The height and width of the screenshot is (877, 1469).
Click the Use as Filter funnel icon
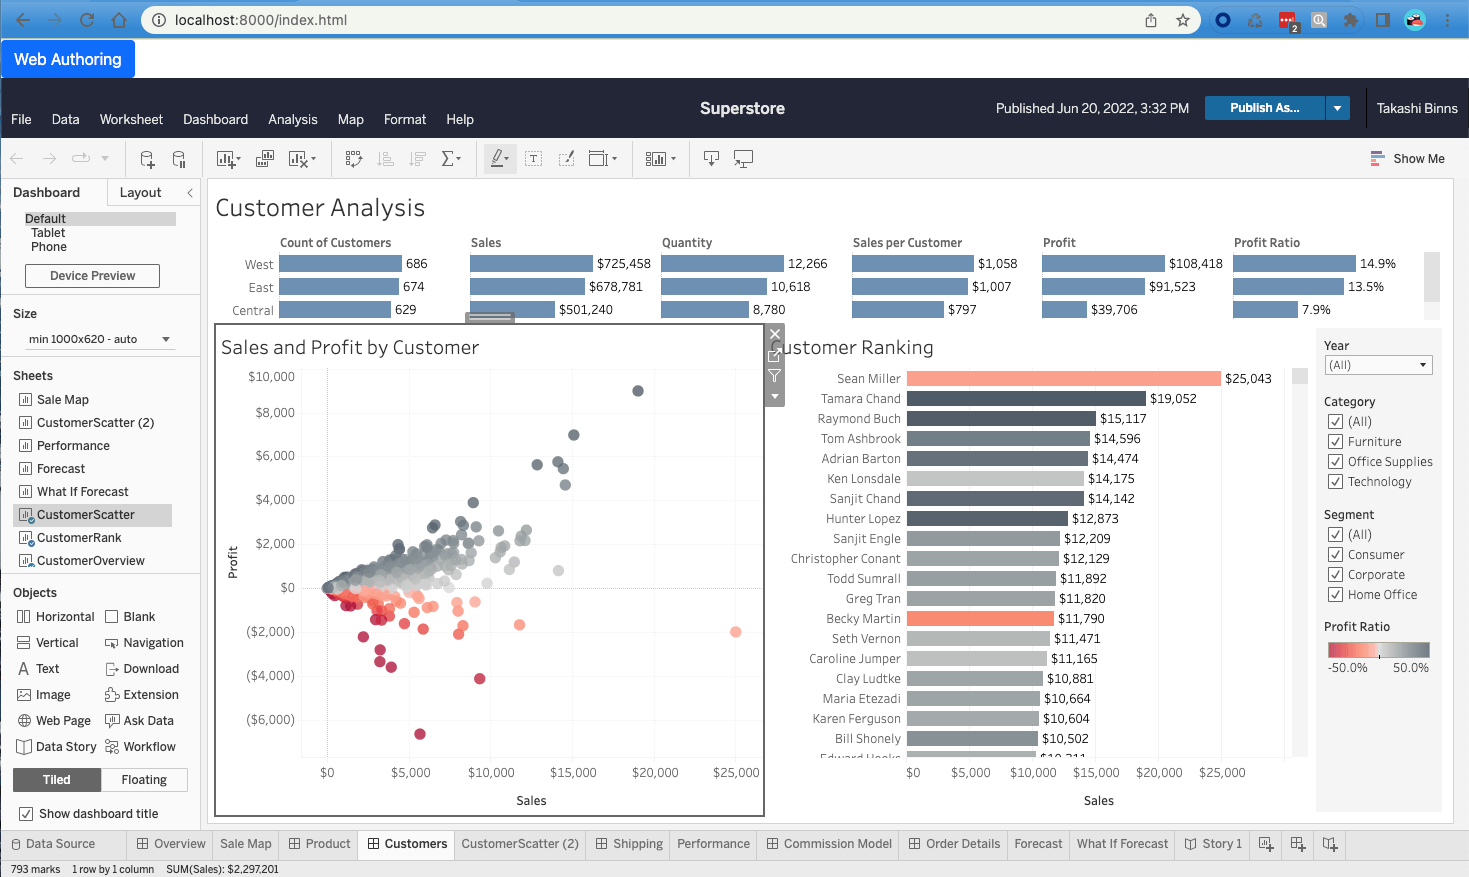coord(774,376)
